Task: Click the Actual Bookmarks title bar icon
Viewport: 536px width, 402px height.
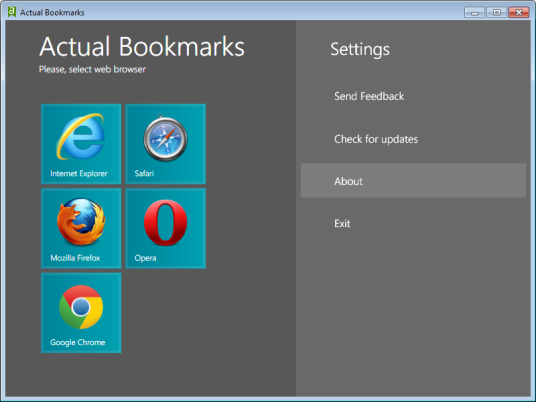Action: [12, 12]
